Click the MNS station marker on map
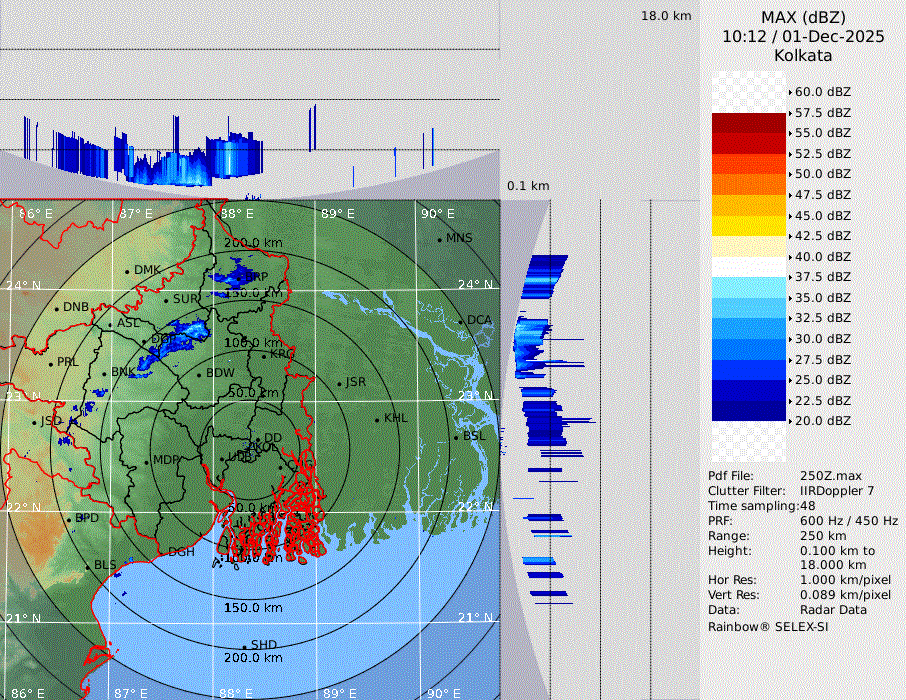Image resolution: width=906 pixels, height=700 pixels. coord(439,239)
